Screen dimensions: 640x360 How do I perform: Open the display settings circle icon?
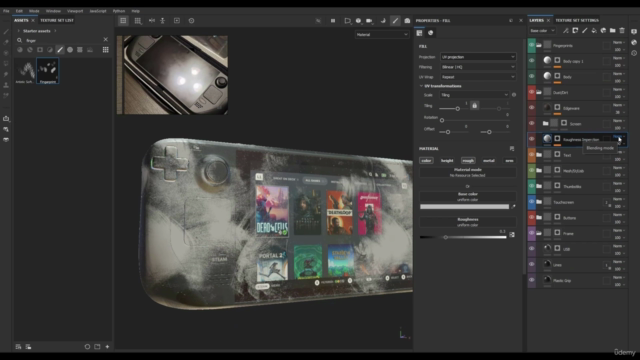358,20
